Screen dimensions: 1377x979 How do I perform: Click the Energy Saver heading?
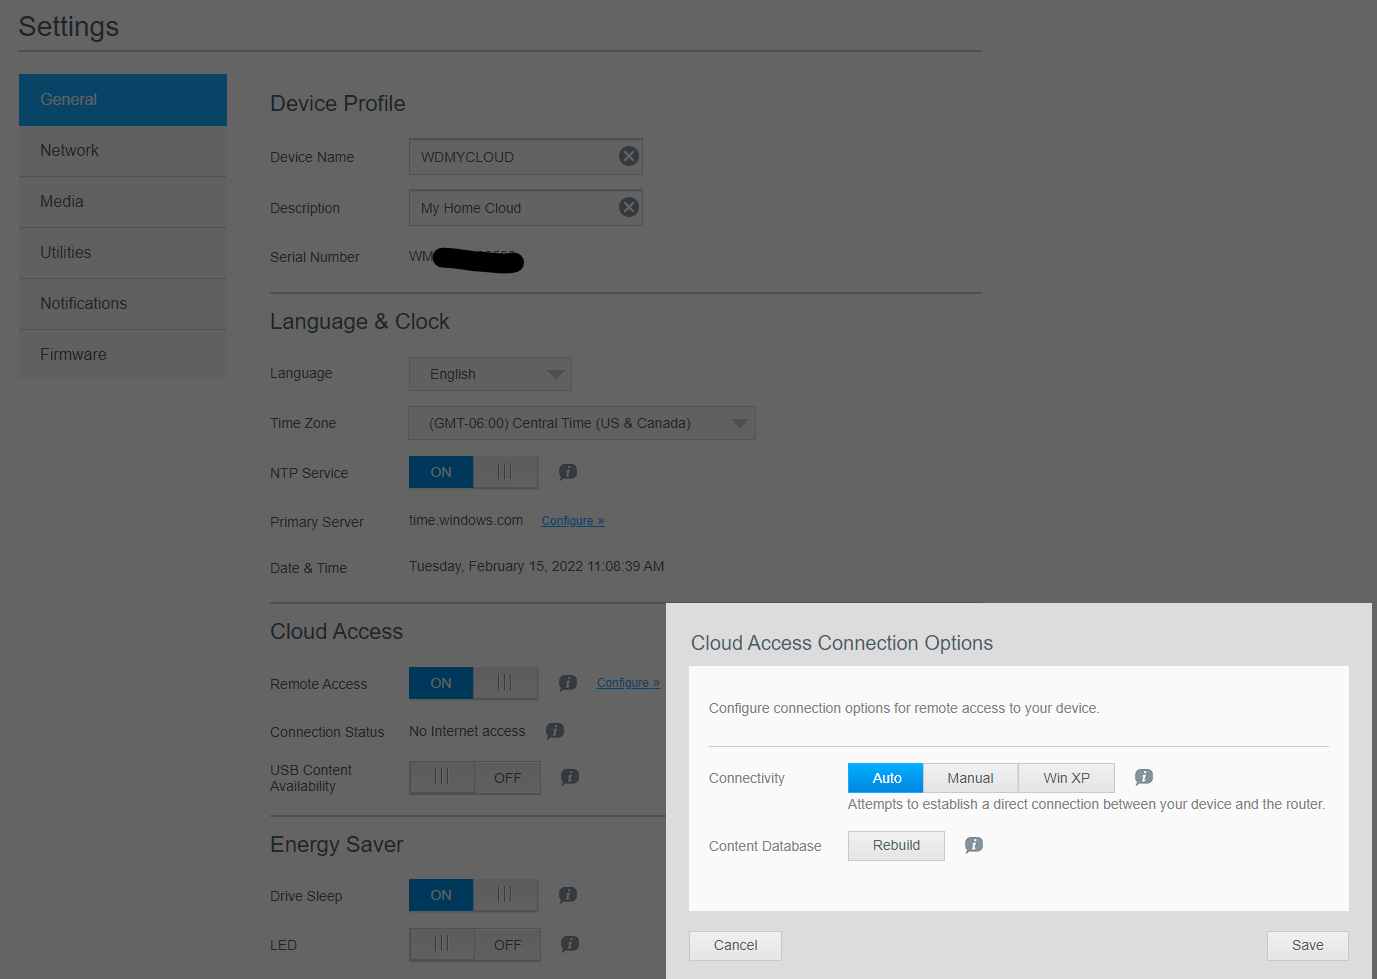click(337, 845)
